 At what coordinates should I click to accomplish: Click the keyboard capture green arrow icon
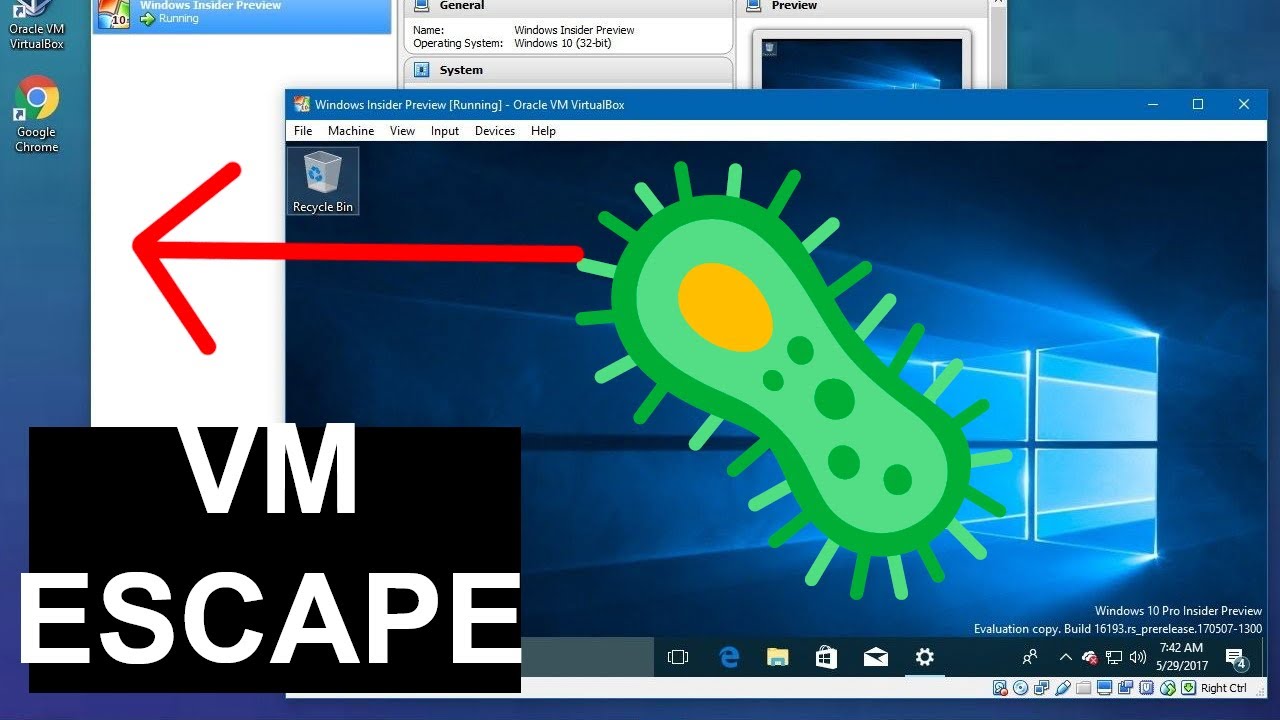tap(1188, 688)
